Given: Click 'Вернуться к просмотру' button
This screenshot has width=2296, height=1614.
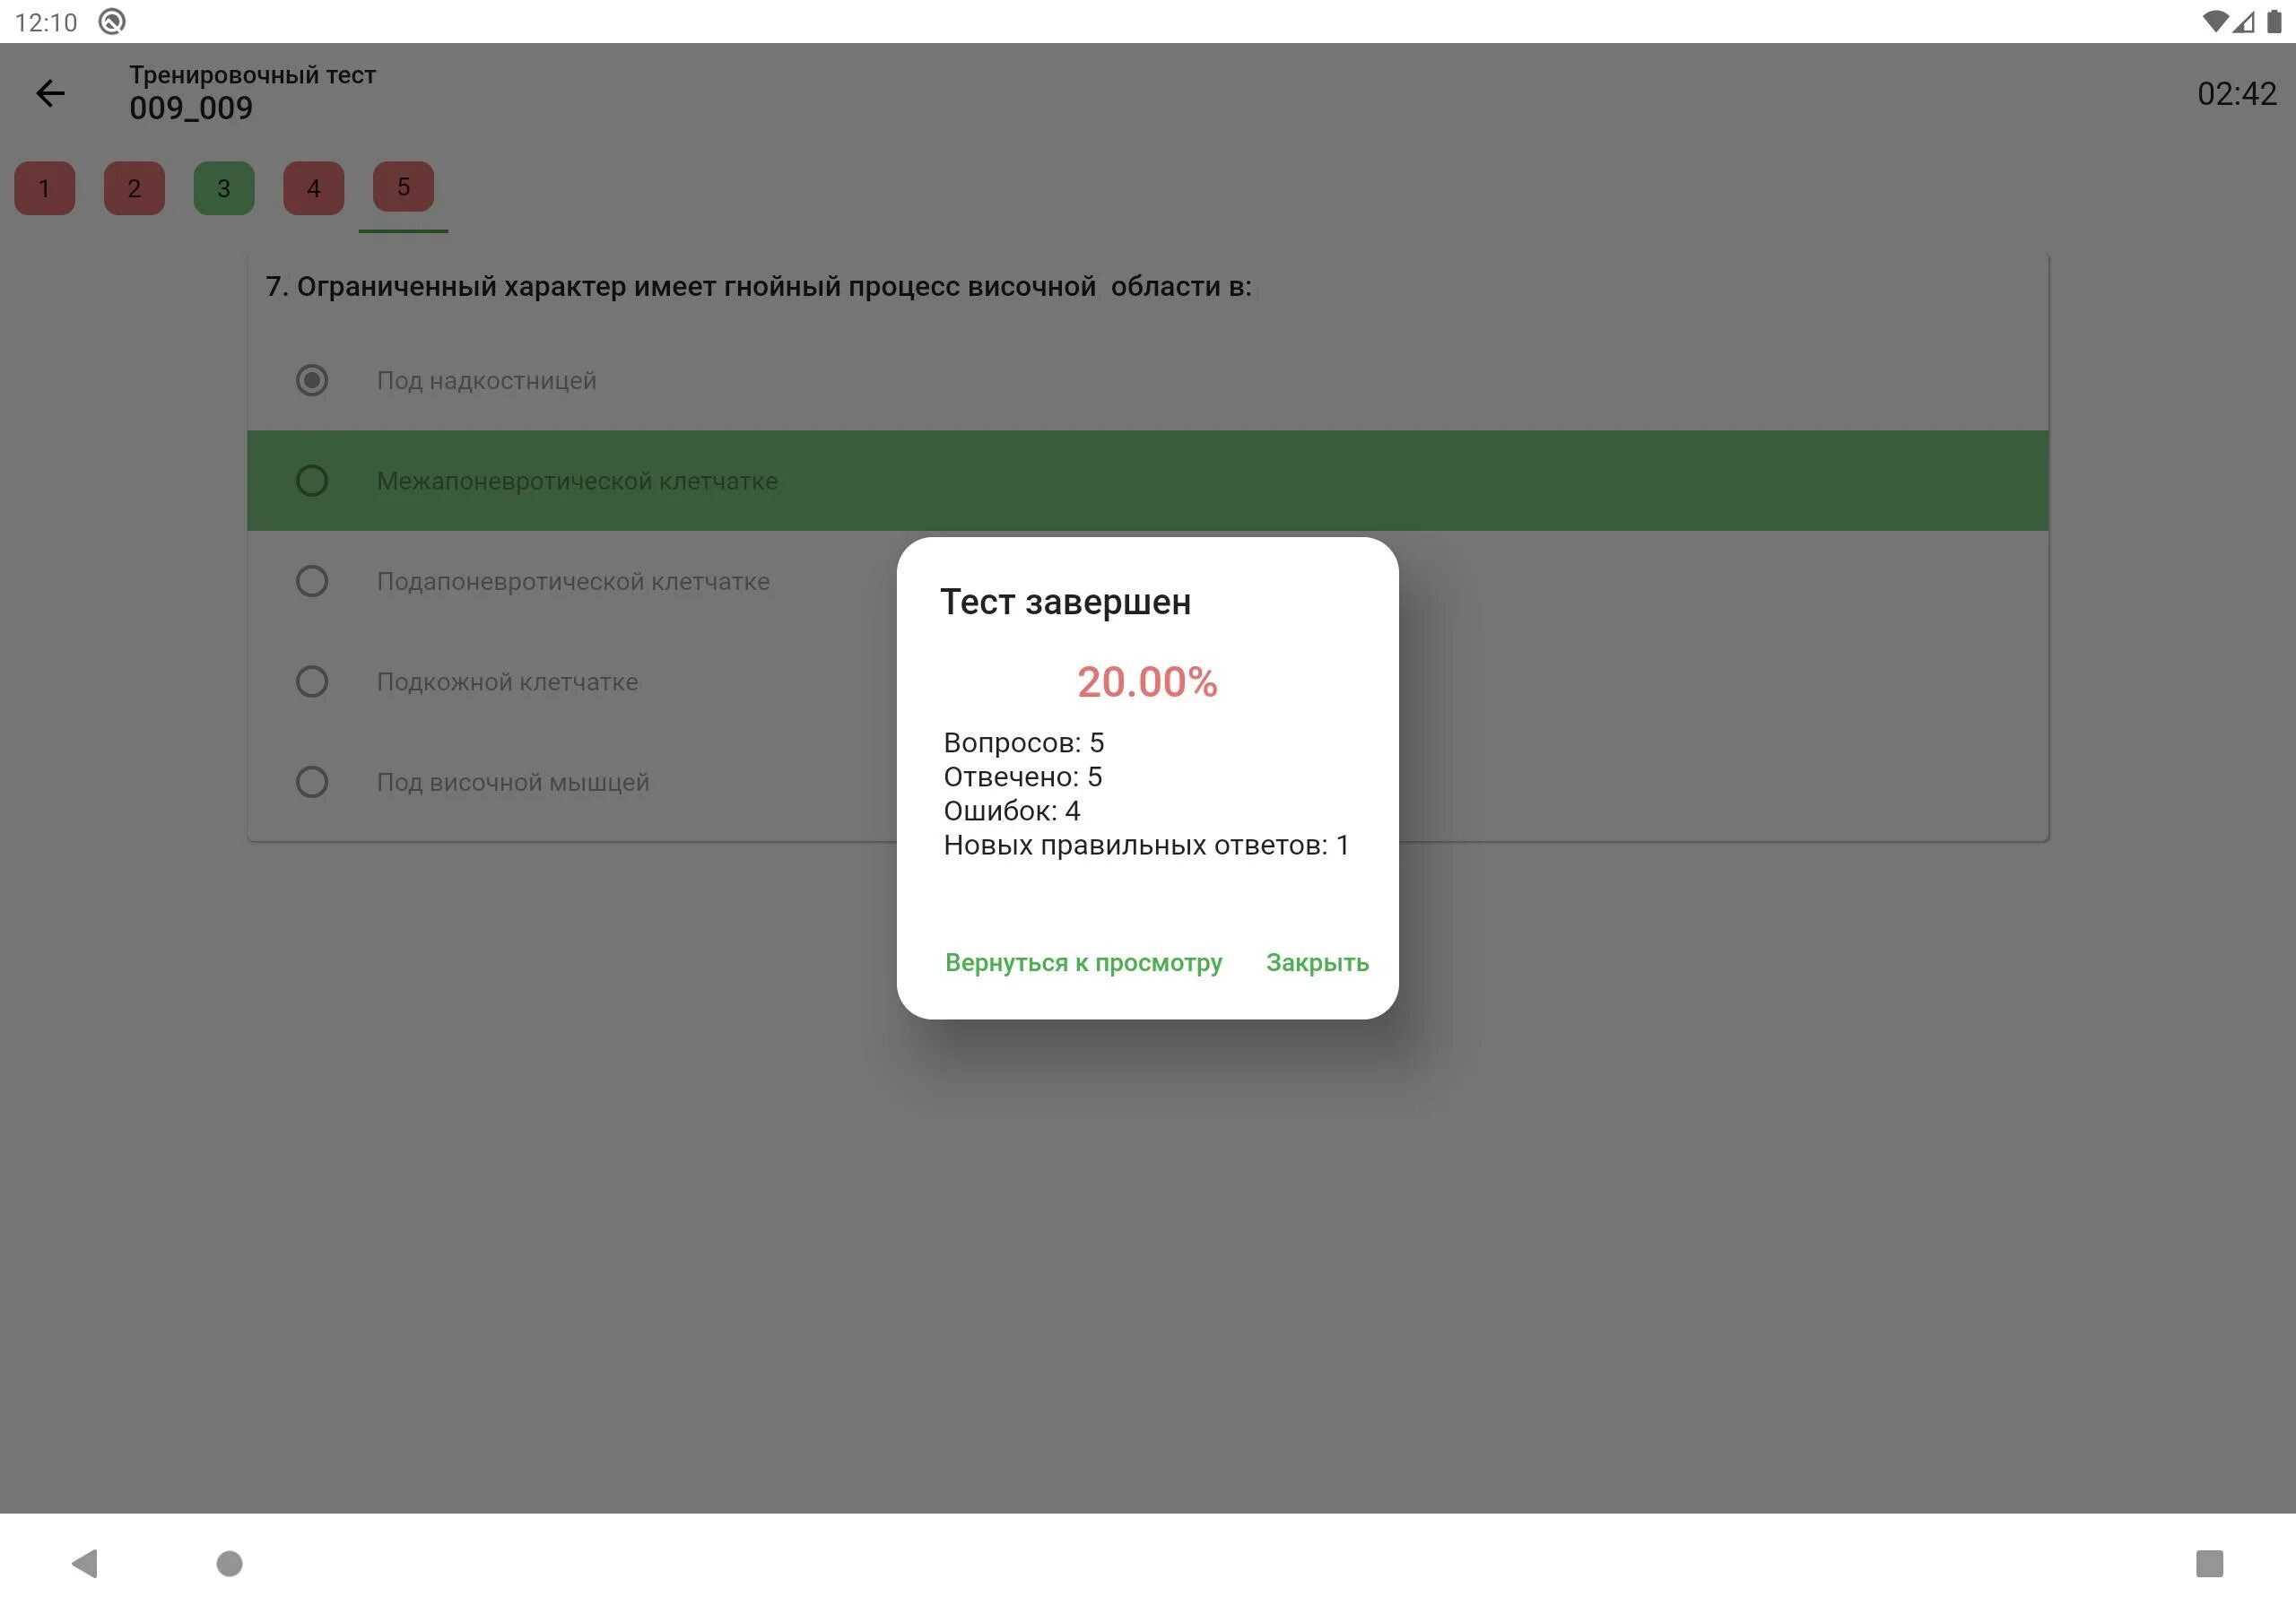Looking at the screenshot, I should [1083, 962].
